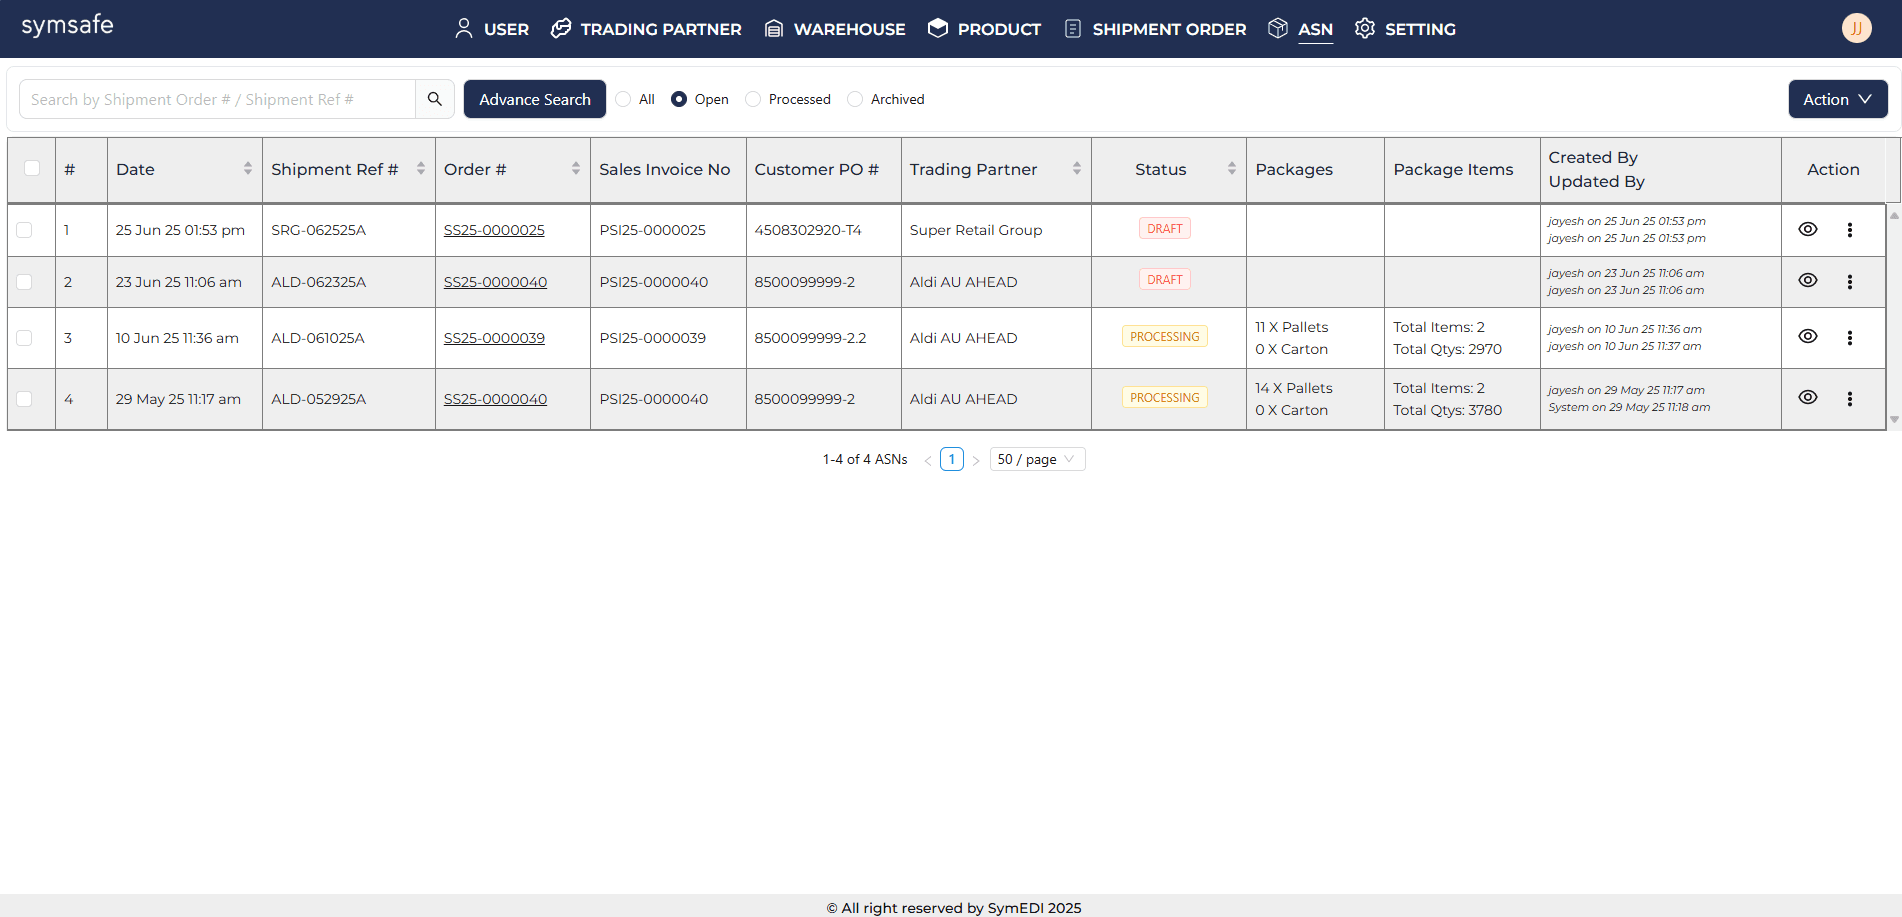Click the Advance Search button
This screenshot has width=1902, height=917.
tap(534, 99)
